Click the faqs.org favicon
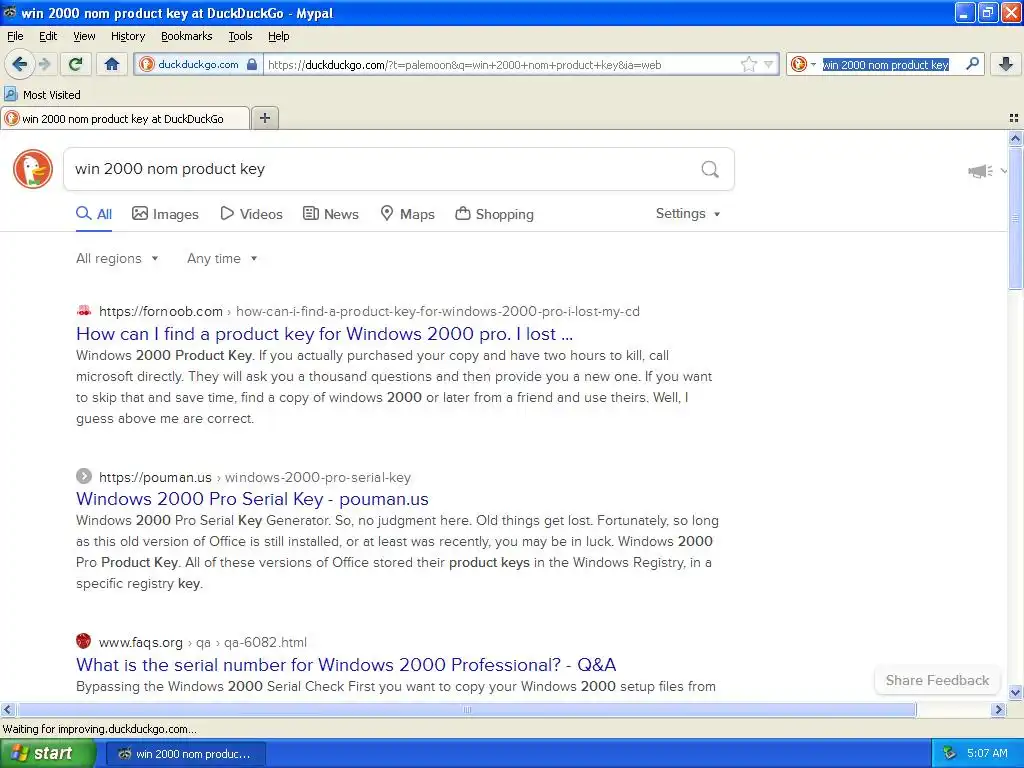This screenshot has height=768, width=1024. point(84,641)
